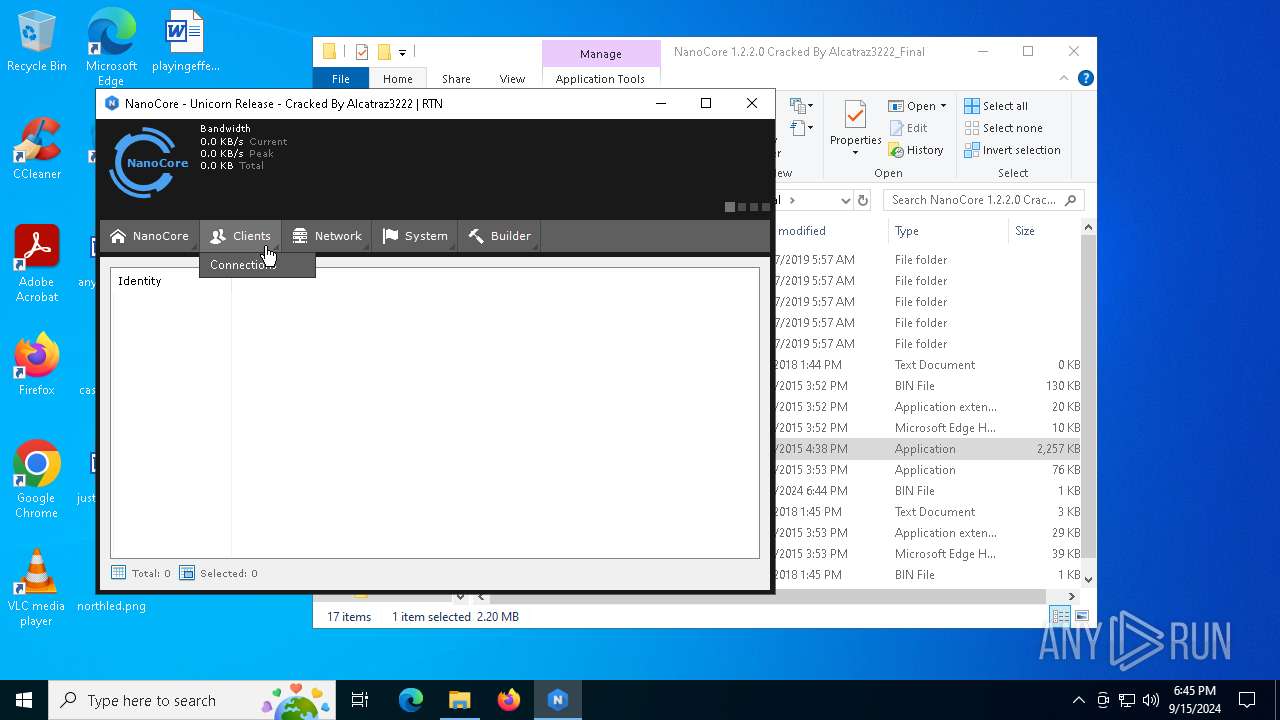Screen dimensions: 1280x720
Task: Select the 130 KB BIN File row
Action: [928, 386]
